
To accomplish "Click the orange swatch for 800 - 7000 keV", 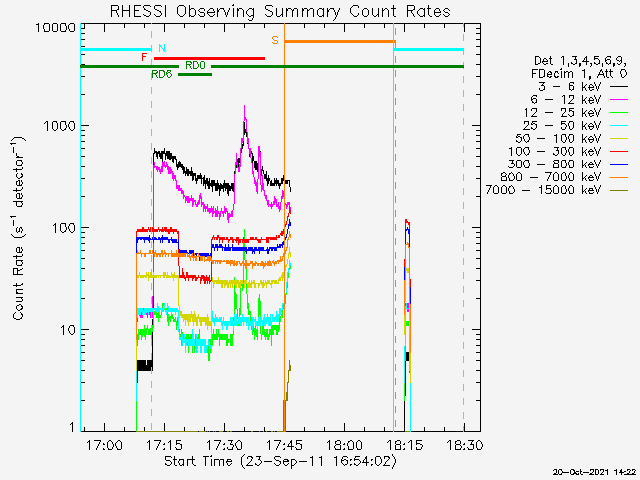I will (x=619, y=178).
